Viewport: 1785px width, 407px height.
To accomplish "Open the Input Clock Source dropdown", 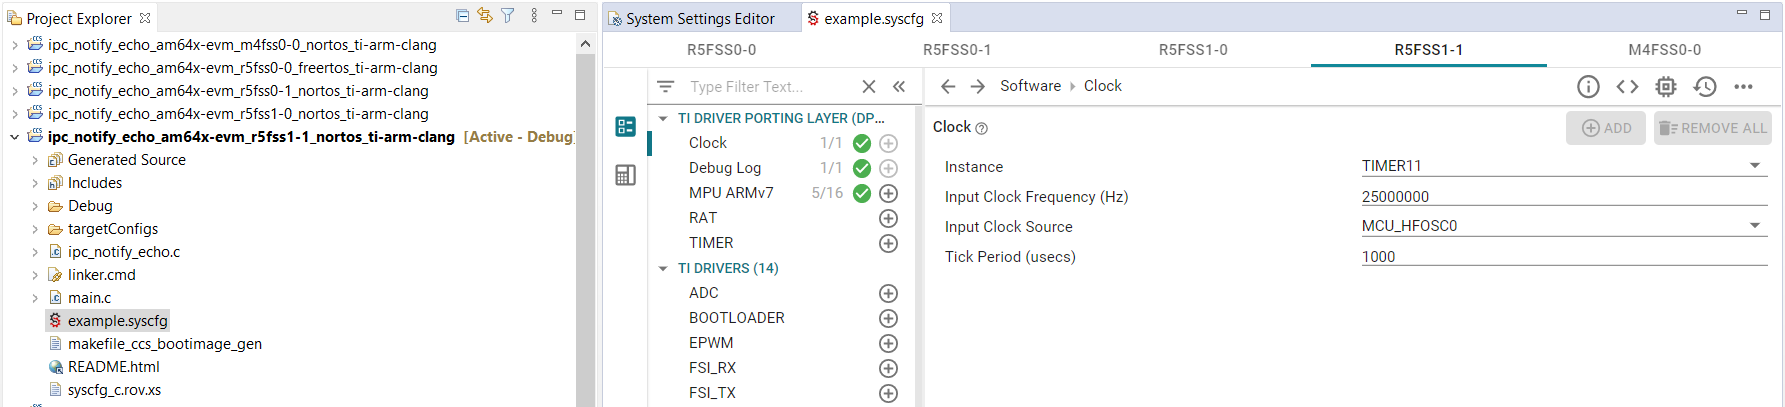I will pos(1755,226).
